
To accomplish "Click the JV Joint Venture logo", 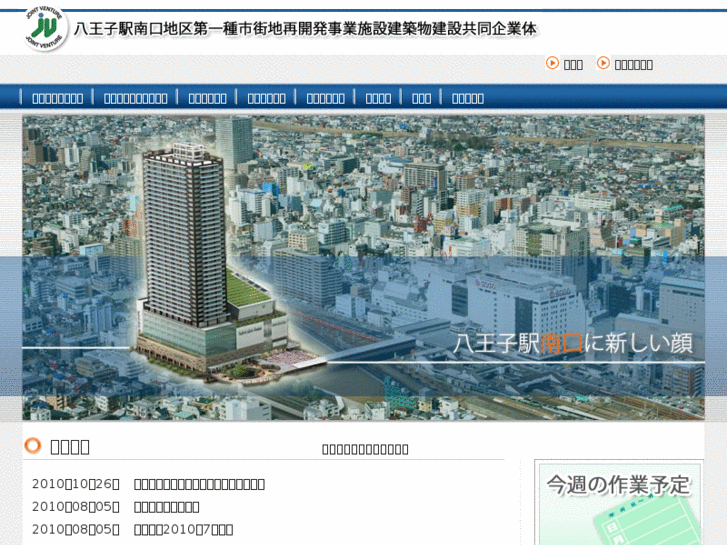I will pyautogui.click(x=45, y=29).
